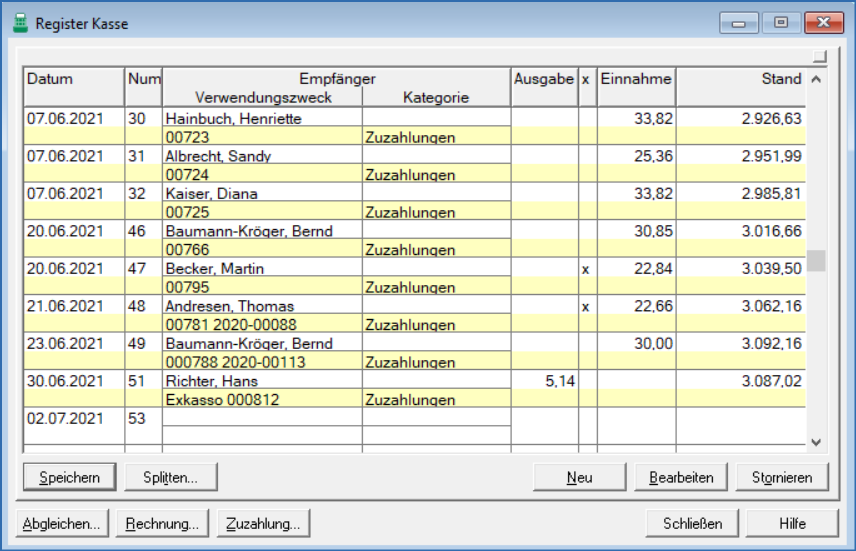Open the Abgleichen... dialog

coord(62,524)
